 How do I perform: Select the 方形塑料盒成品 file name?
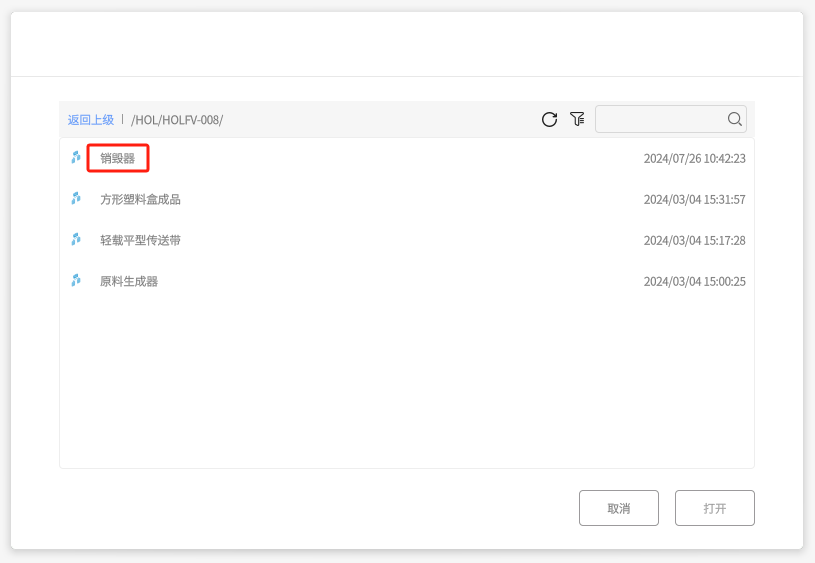pyautogui.click(x=140, y=199)
